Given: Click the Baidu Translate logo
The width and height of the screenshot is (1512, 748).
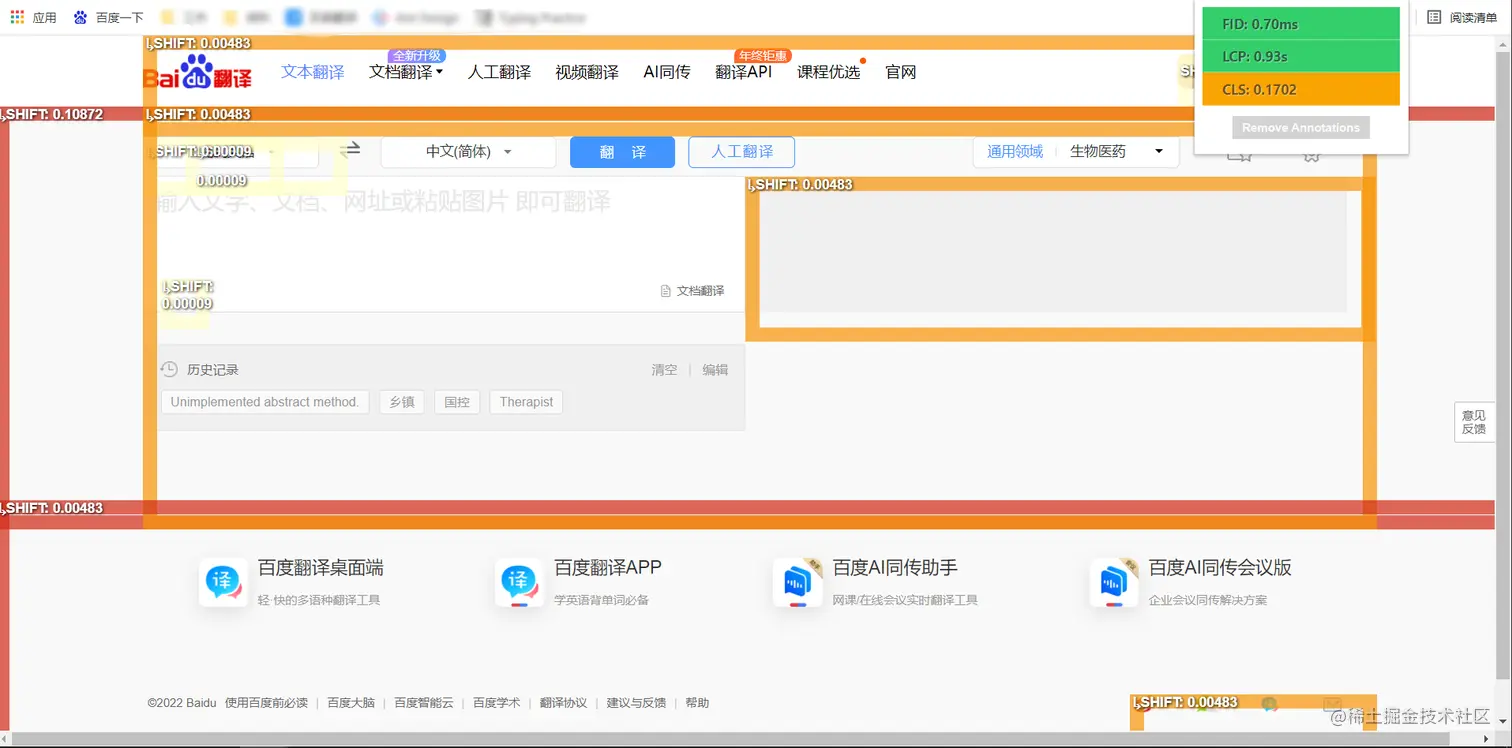Looking at the screenshot, I should pyautogui.click(x=199, y=71).
